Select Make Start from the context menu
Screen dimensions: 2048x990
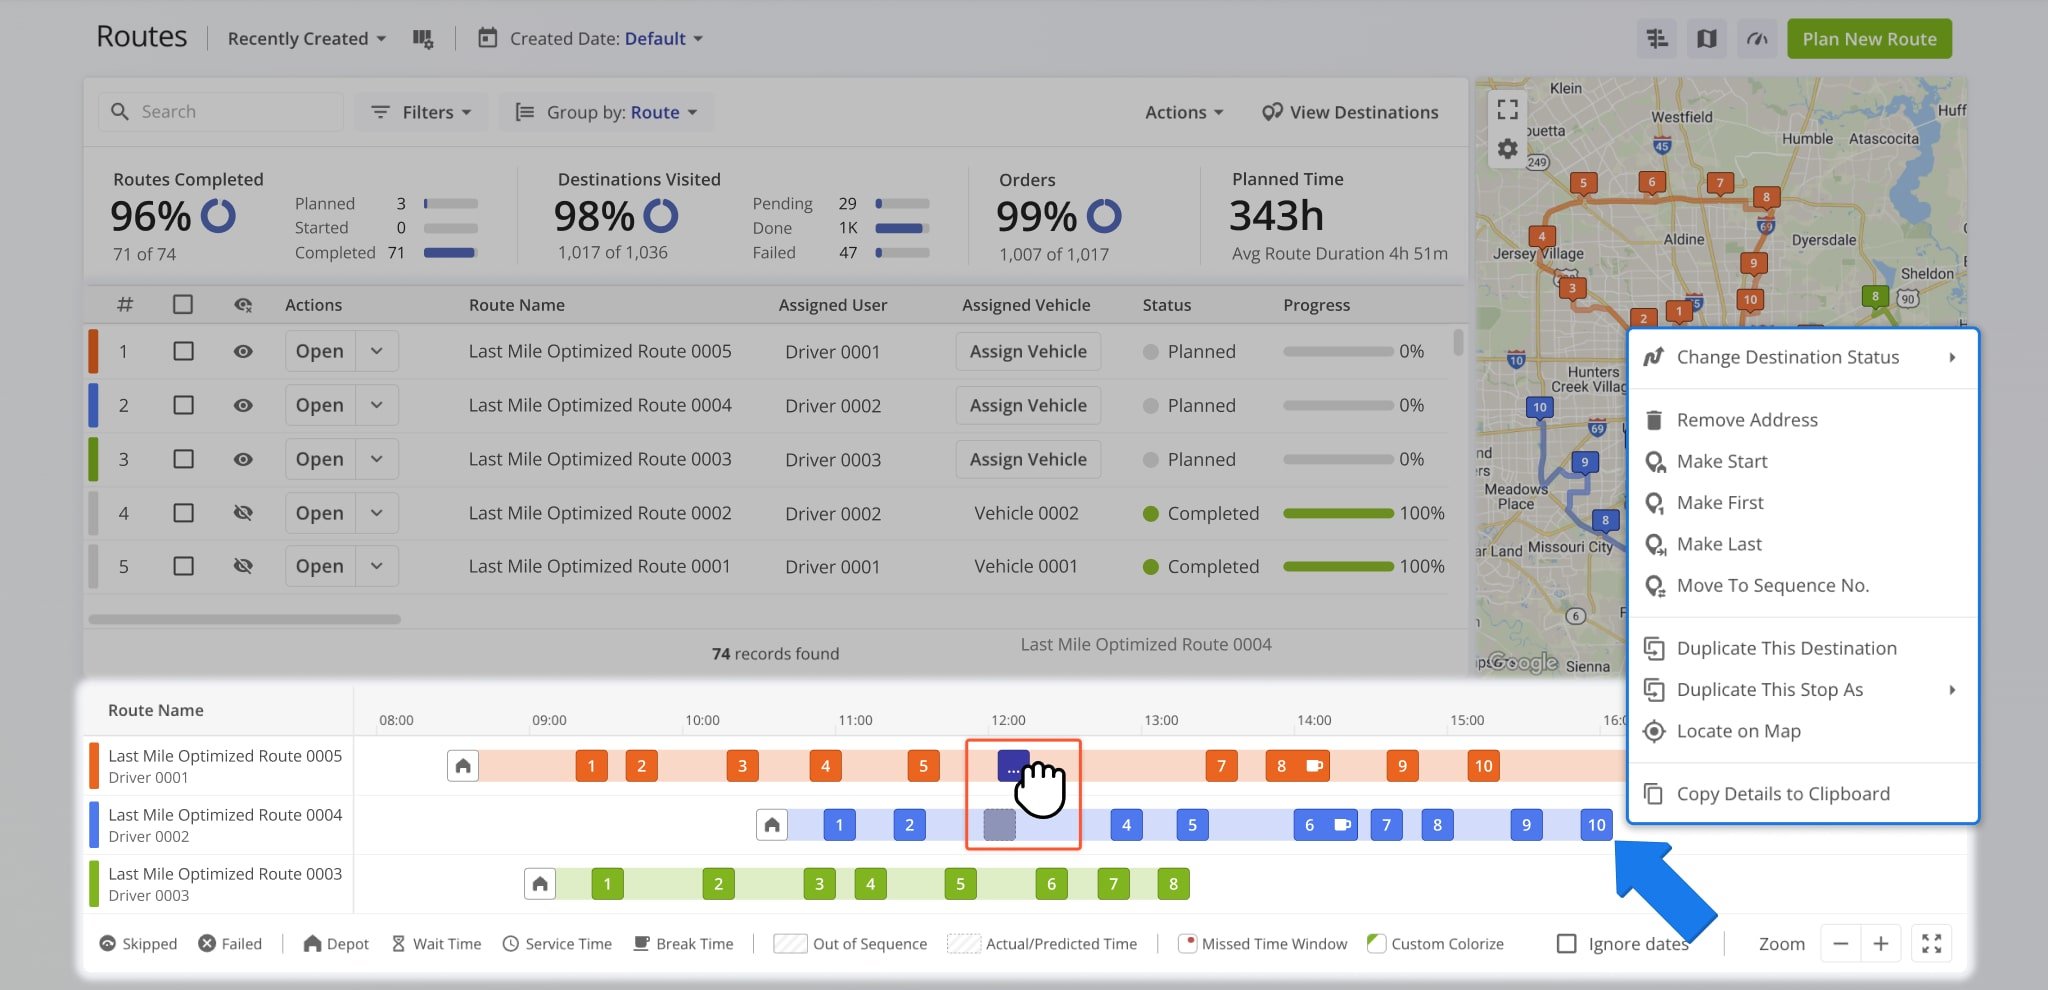pos(1721,461)
